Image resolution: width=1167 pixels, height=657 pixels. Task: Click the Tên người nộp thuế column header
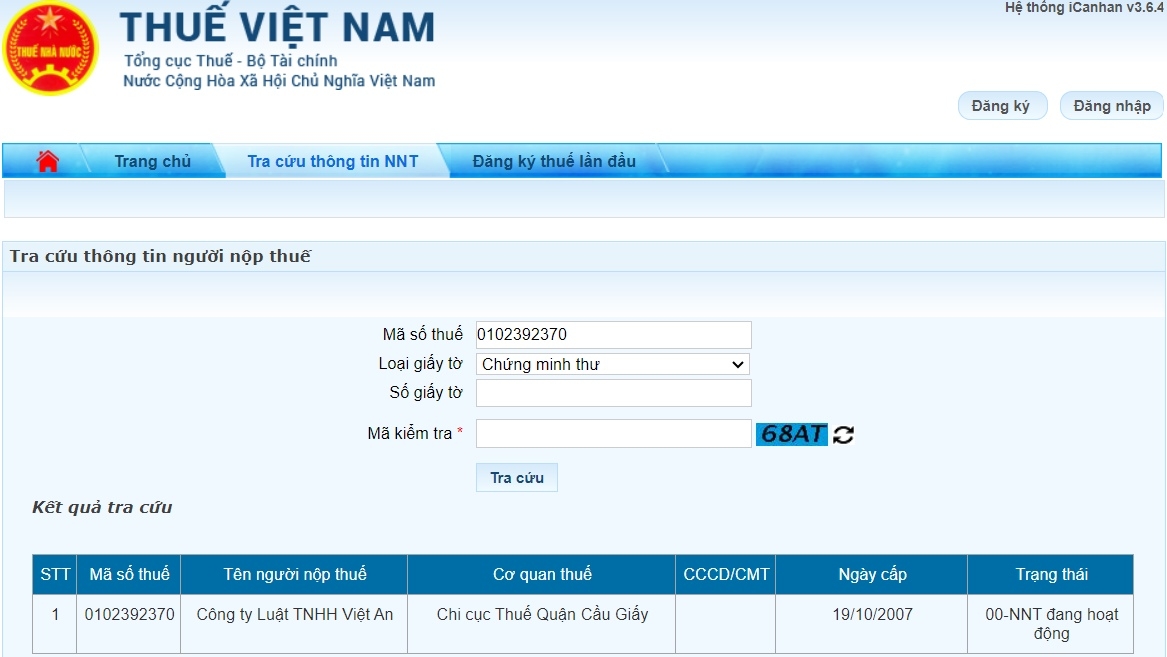click(295, 574)
